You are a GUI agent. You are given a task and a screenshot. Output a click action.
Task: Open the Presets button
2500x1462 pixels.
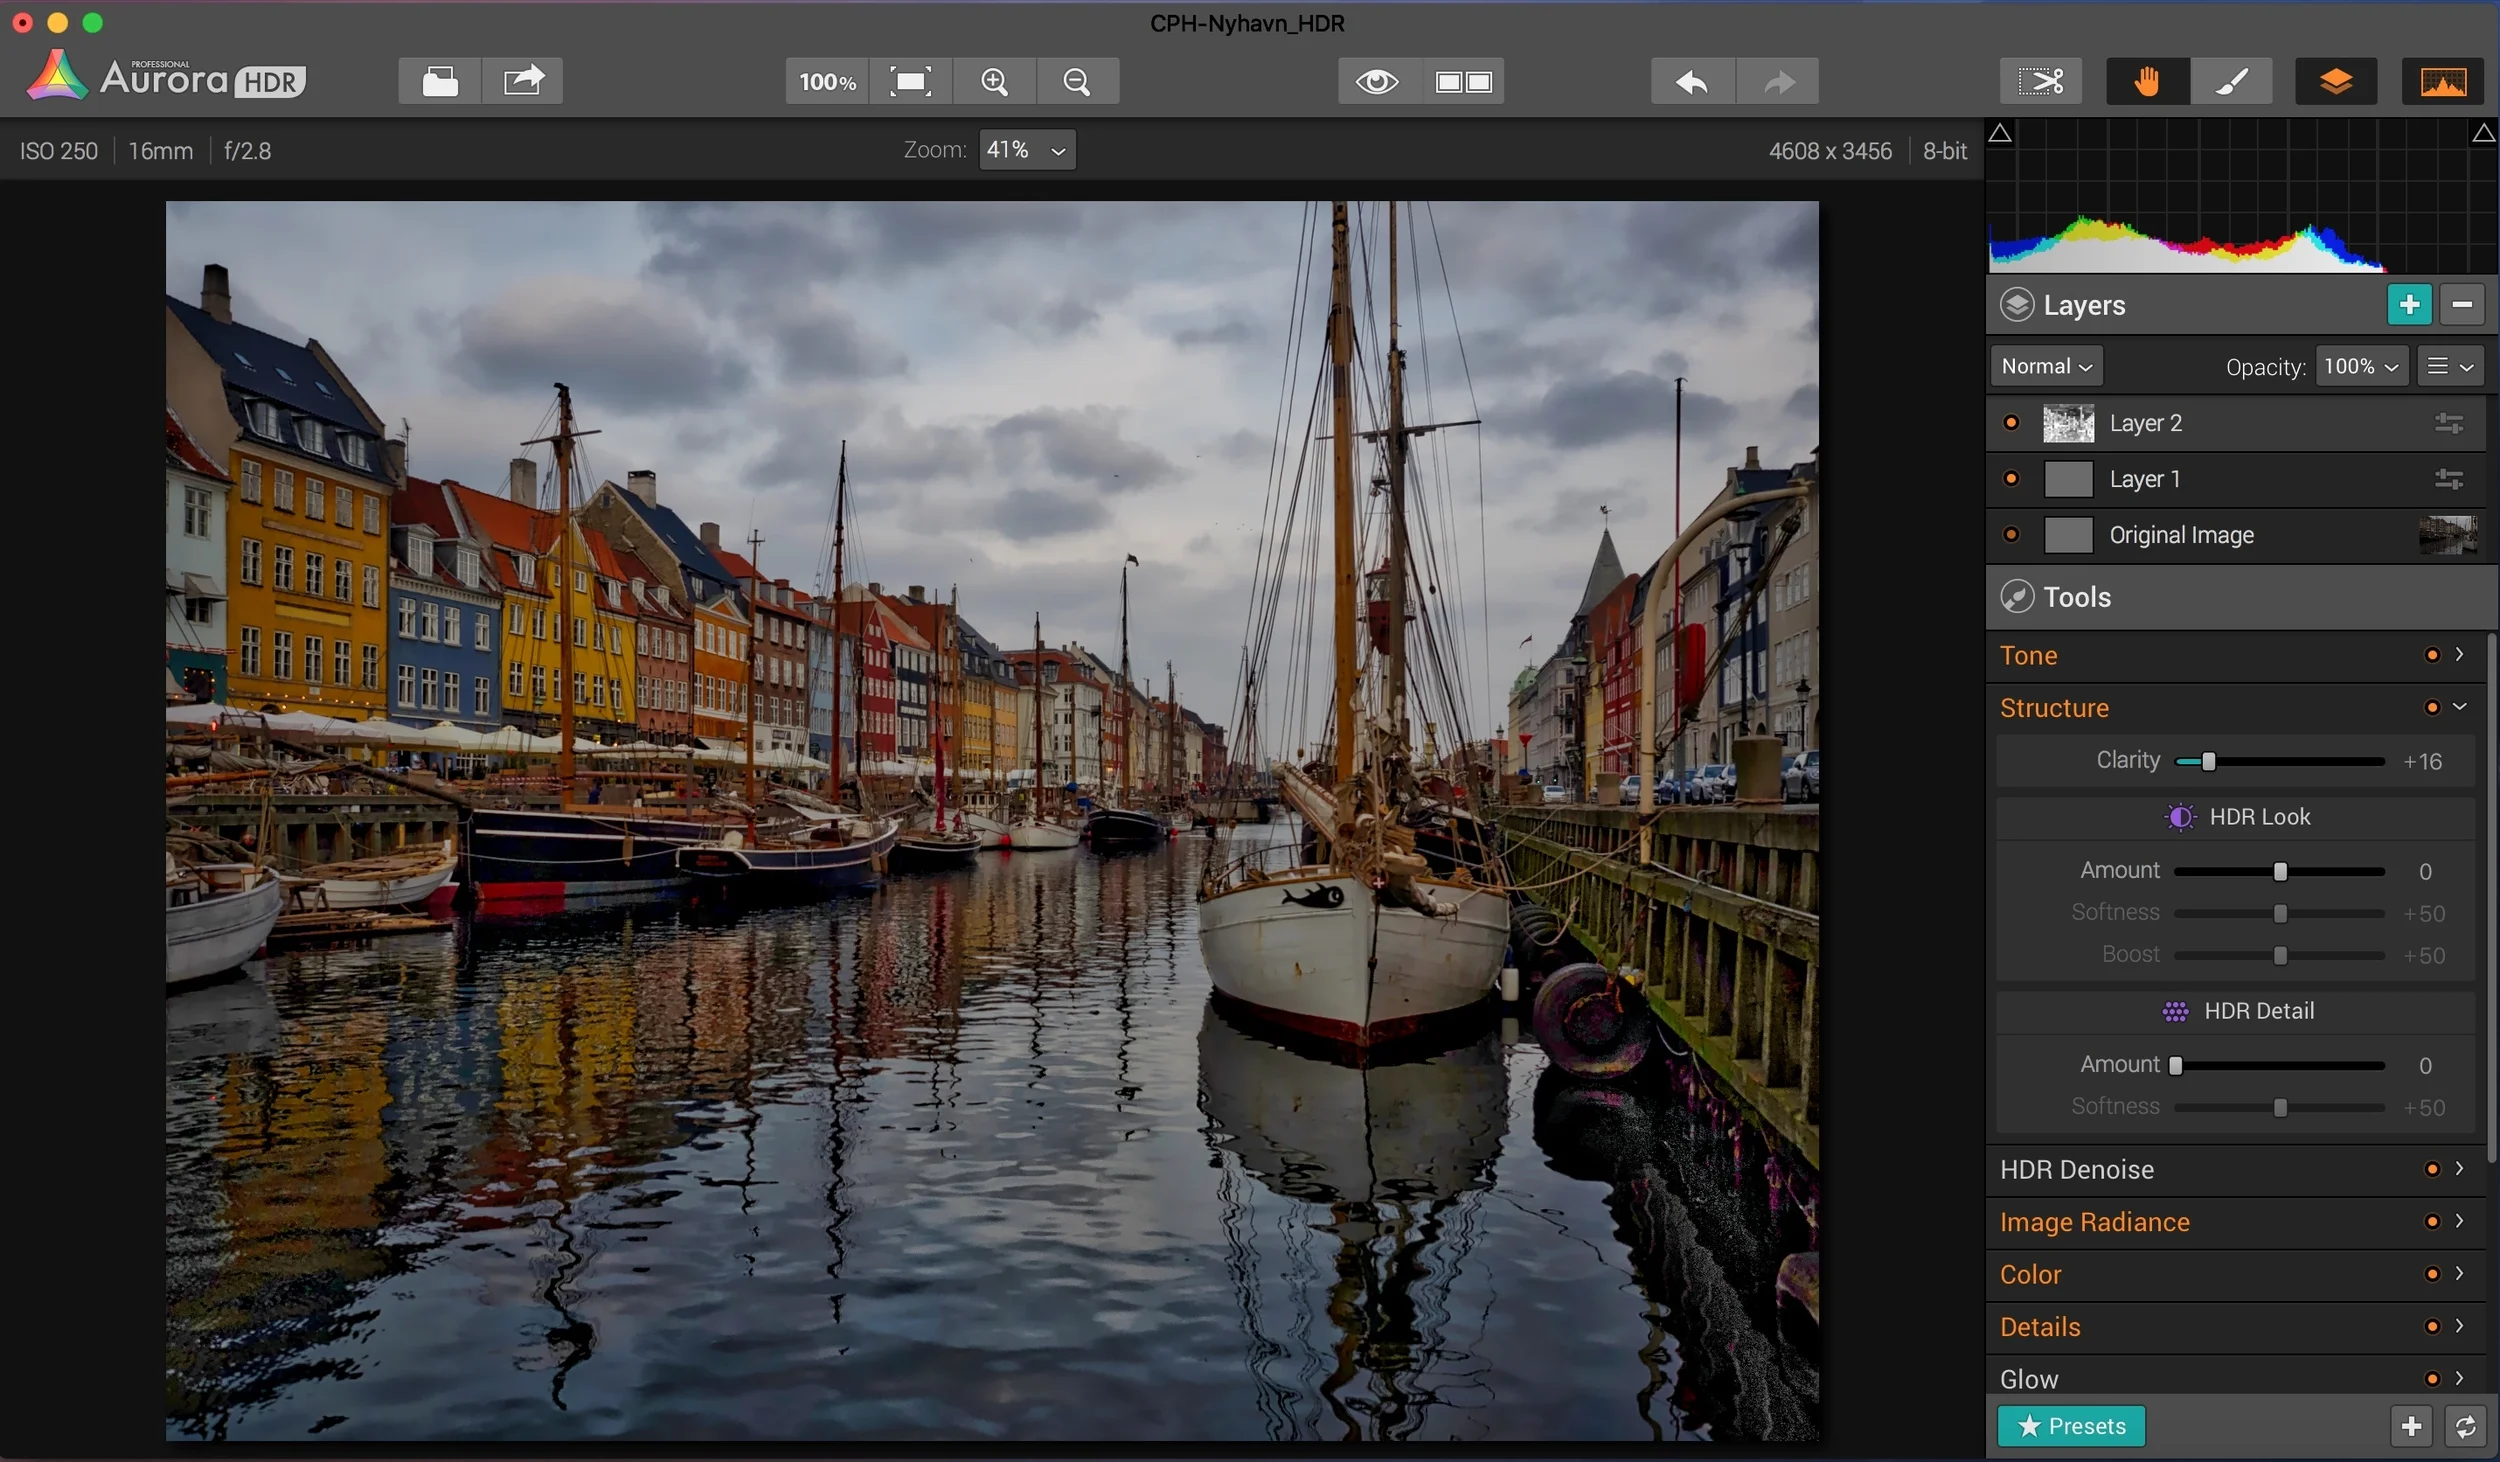[2071, 1426]
